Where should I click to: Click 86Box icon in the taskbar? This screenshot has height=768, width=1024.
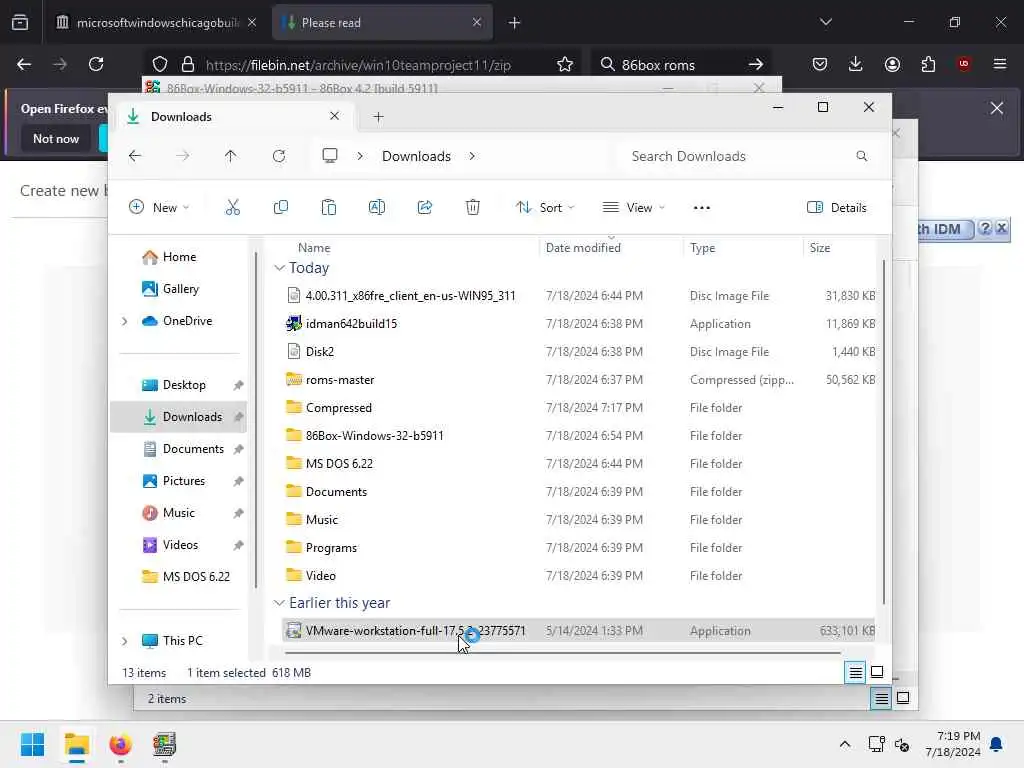click(x=164, y=744)
